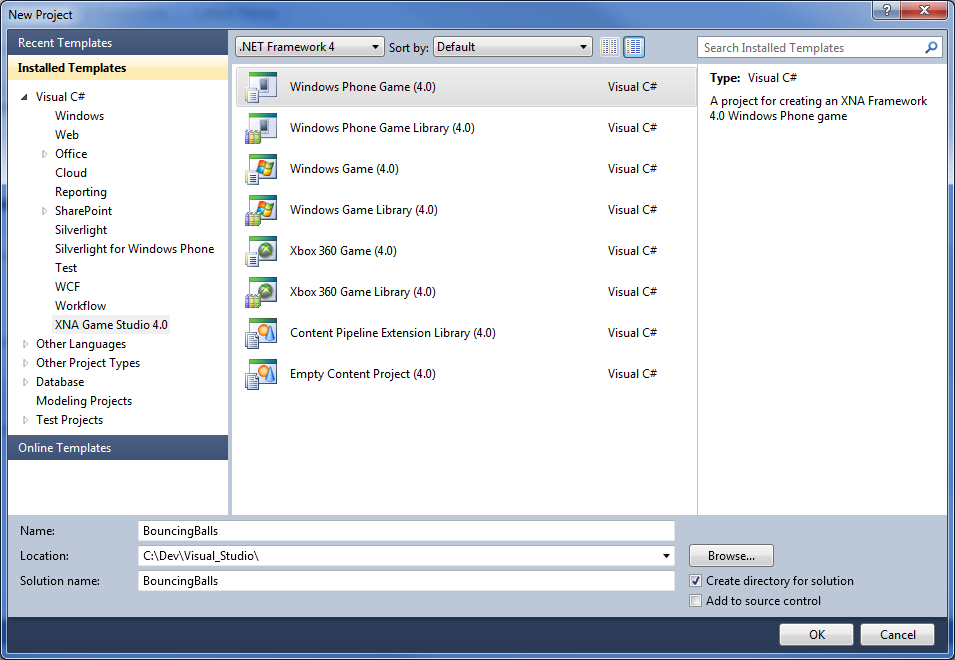This screenshot has height=660, width=955.
Task: Expand the Office tree node
Action: (44, 154)
